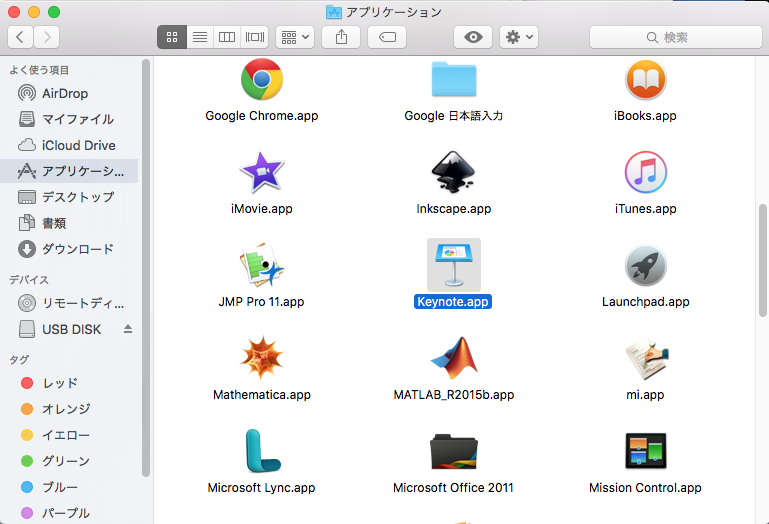
Task: Click the Quick Look eye button
Action: tap(473, 37)
